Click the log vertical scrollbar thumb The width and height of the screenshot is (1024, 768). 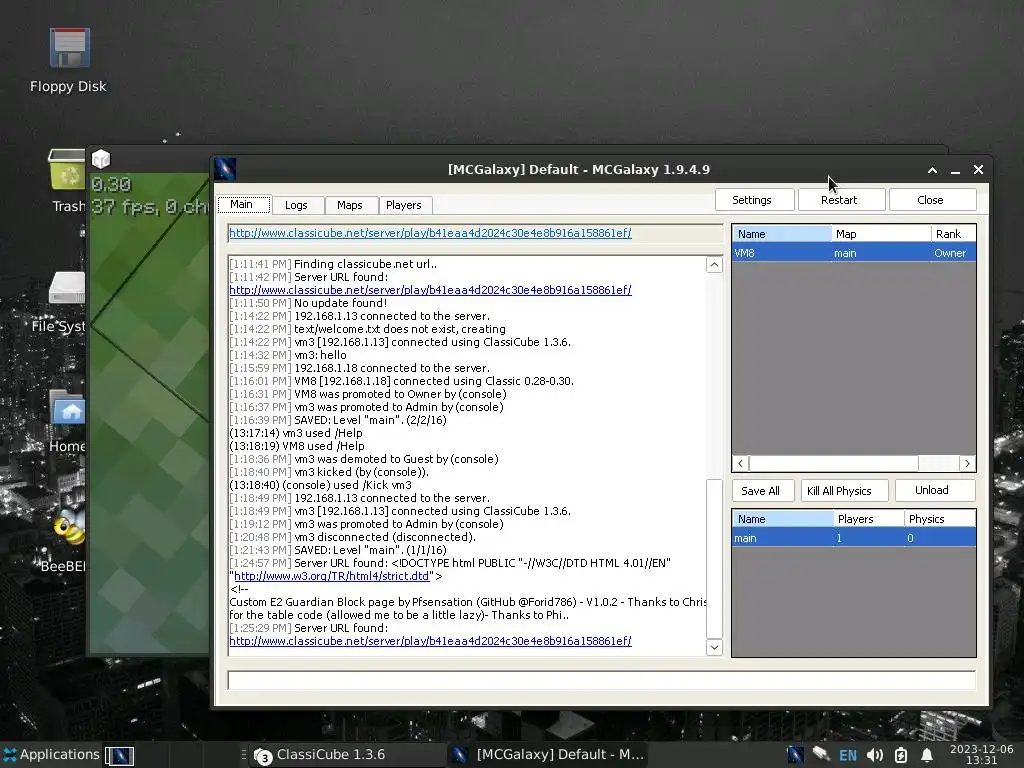pos(714,558)
